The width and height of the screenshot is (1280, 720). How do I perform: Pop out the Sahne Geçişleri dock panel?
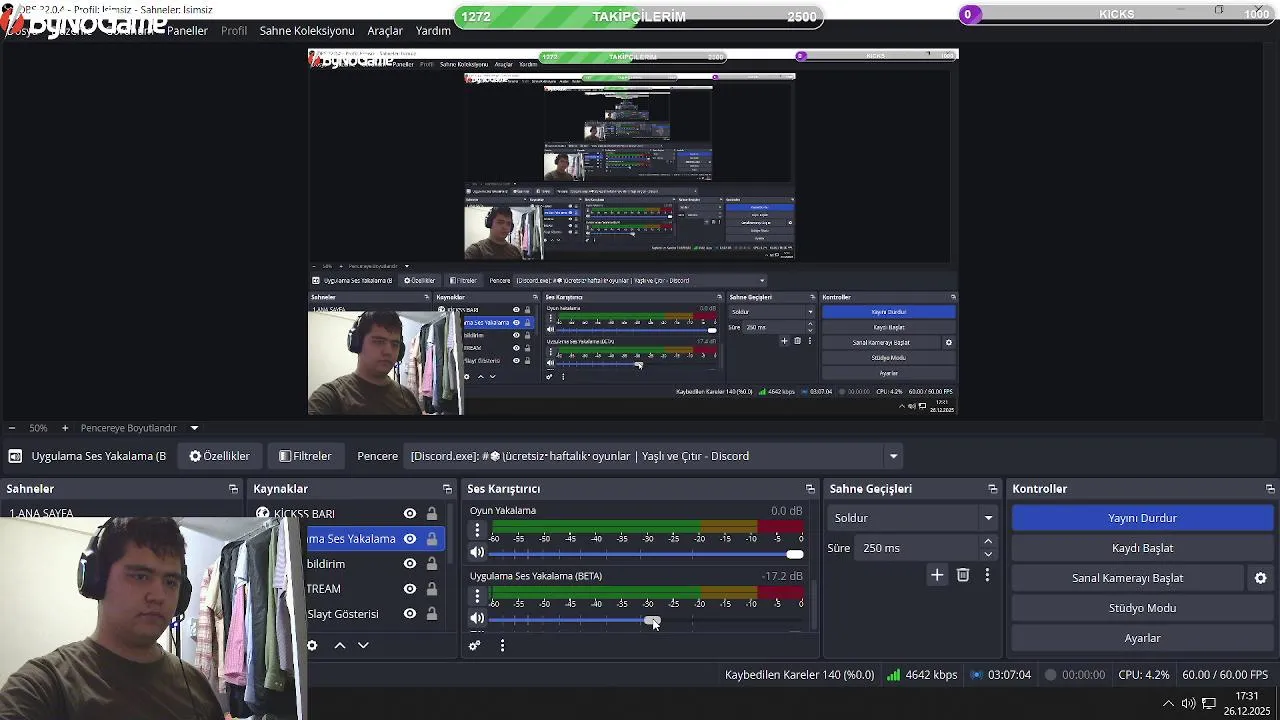pyautogui.click(x=992, y=489)
